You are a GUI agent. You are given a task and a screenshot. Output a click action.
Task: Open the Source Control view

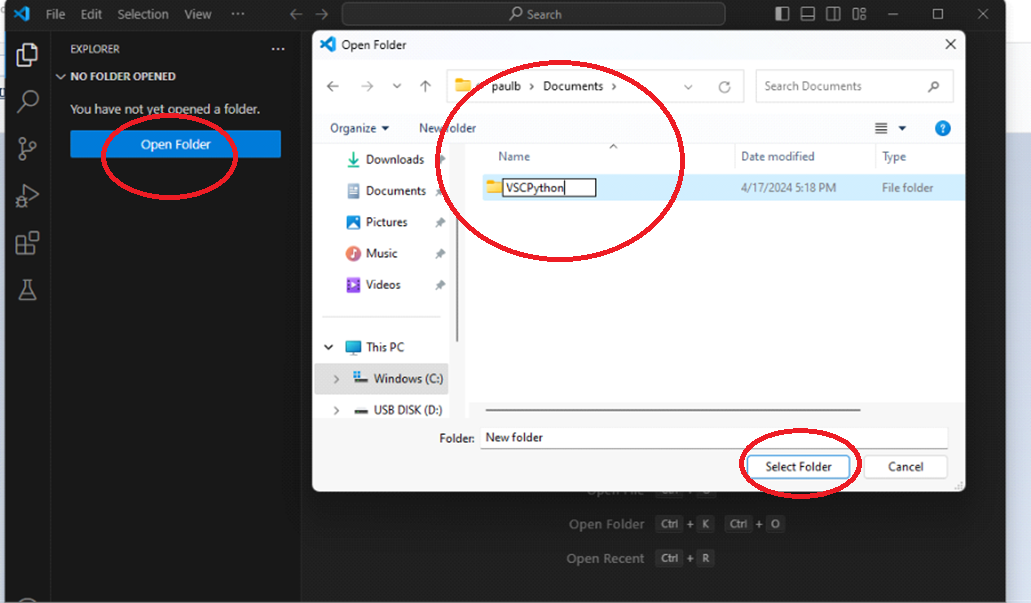tap(27, 149)
